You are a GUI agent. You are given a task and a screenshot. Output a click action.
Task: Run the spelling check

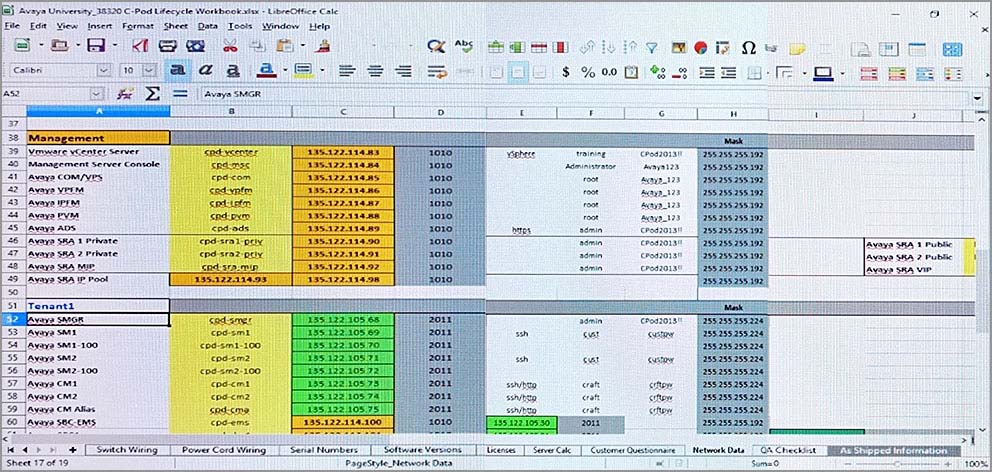[464, 46]
